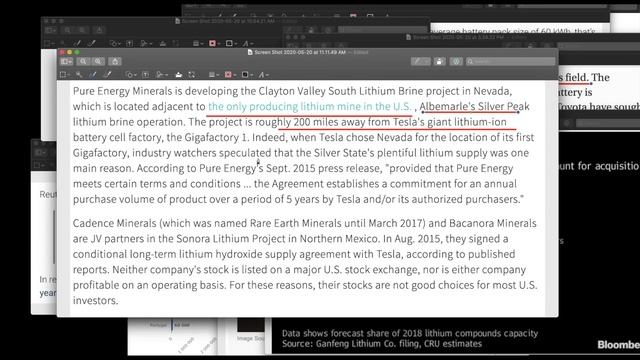Open Adjust Color in front window
Screen dimensions: 640x360
179,75
